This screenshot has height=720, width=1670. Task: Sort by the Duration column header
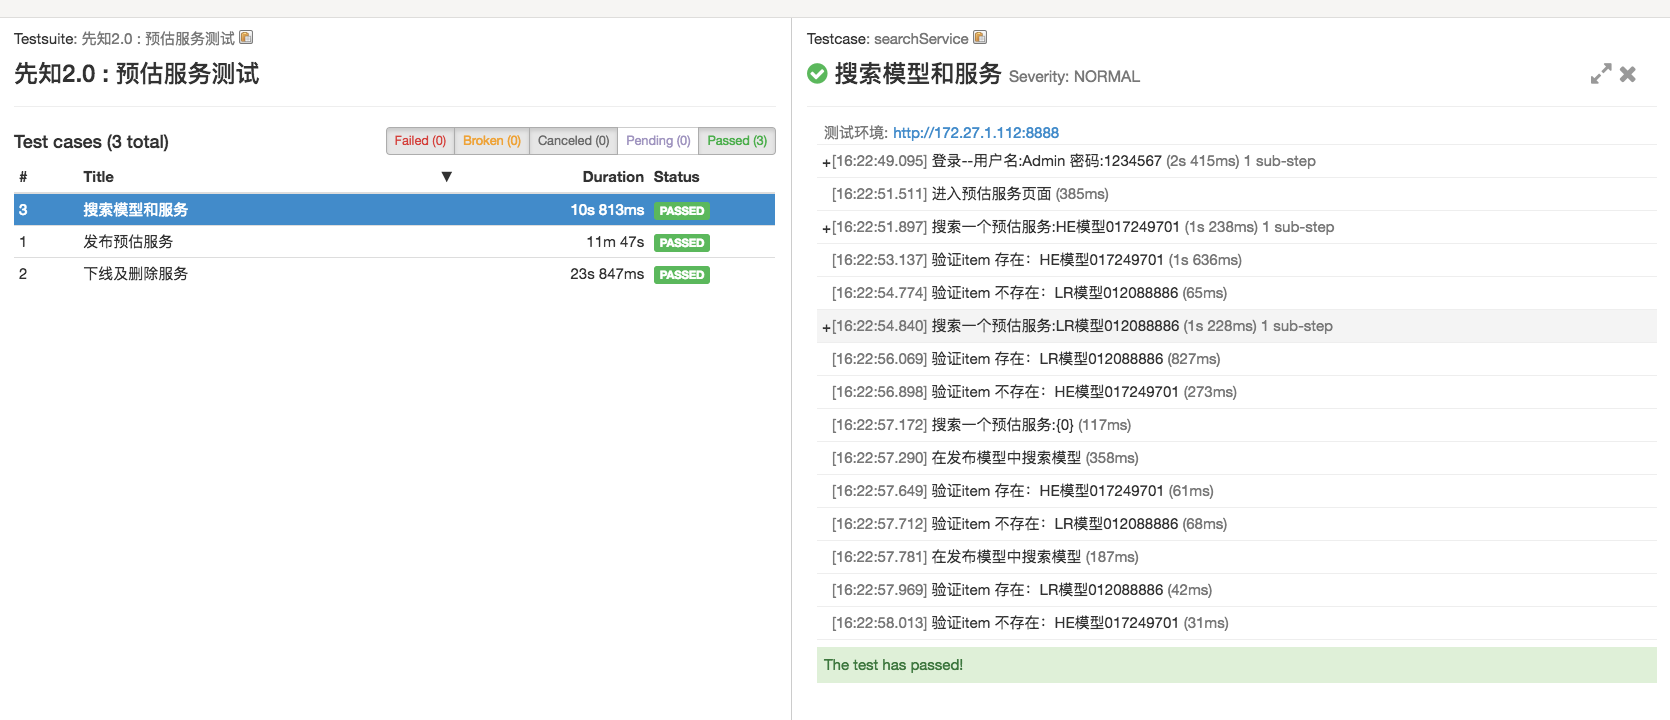[x=612, y=177]
